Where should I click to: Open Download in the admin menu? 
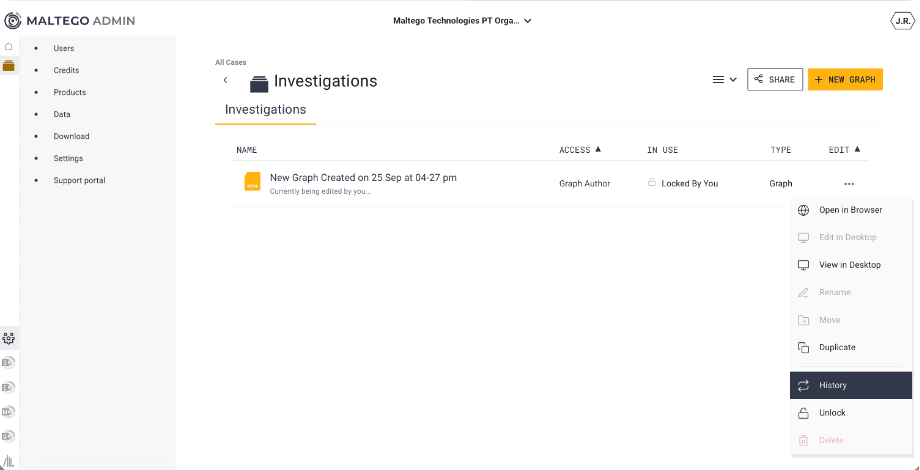click(x=72, y=136)
